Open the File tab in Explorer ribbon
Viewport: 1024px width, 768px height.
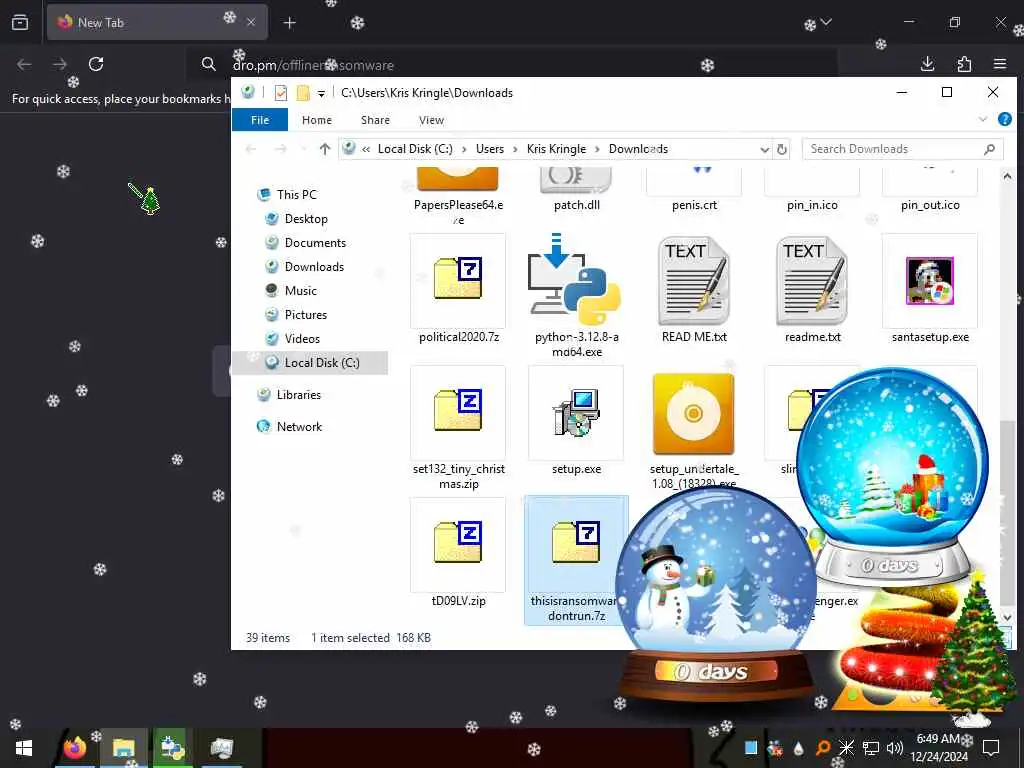259,120
